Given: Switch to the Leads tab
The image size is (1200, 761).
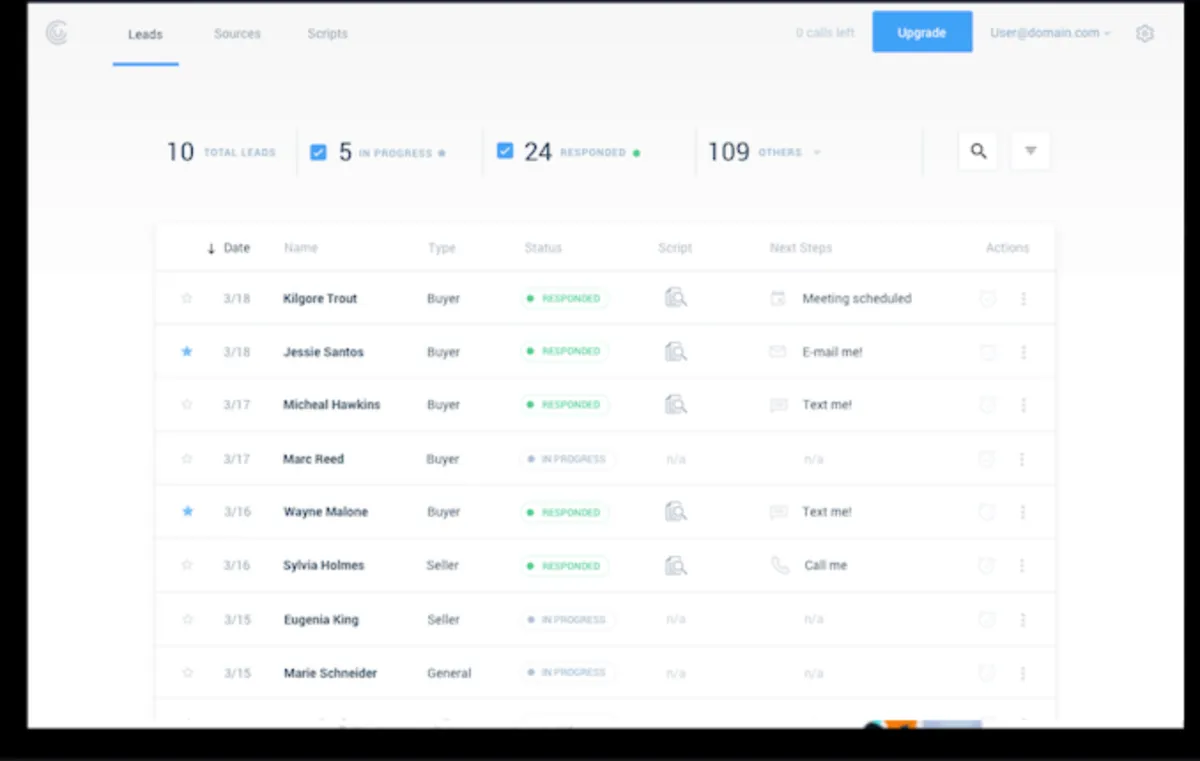Looking at the screenshot, I should point(145,34).
